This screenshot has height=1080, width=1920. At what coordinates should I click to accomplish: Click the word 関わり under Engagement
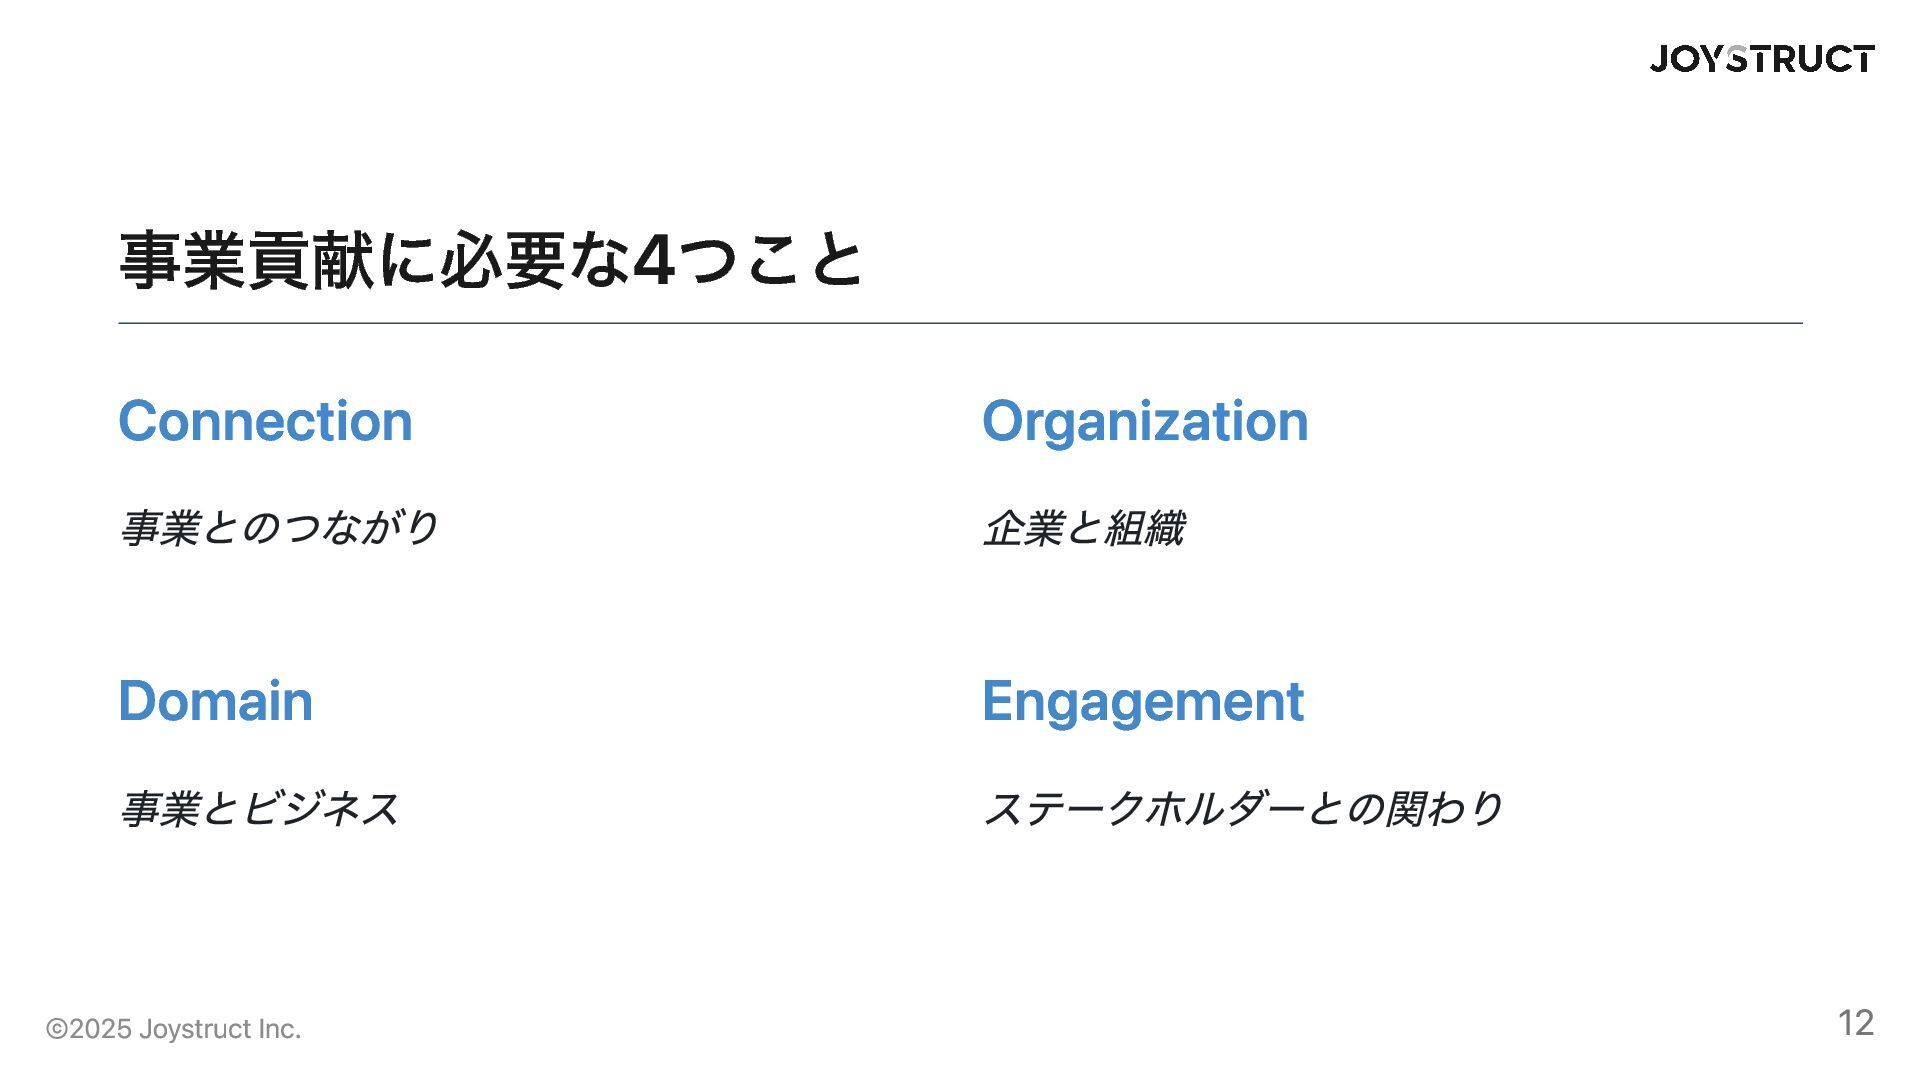coord(1444,808)
